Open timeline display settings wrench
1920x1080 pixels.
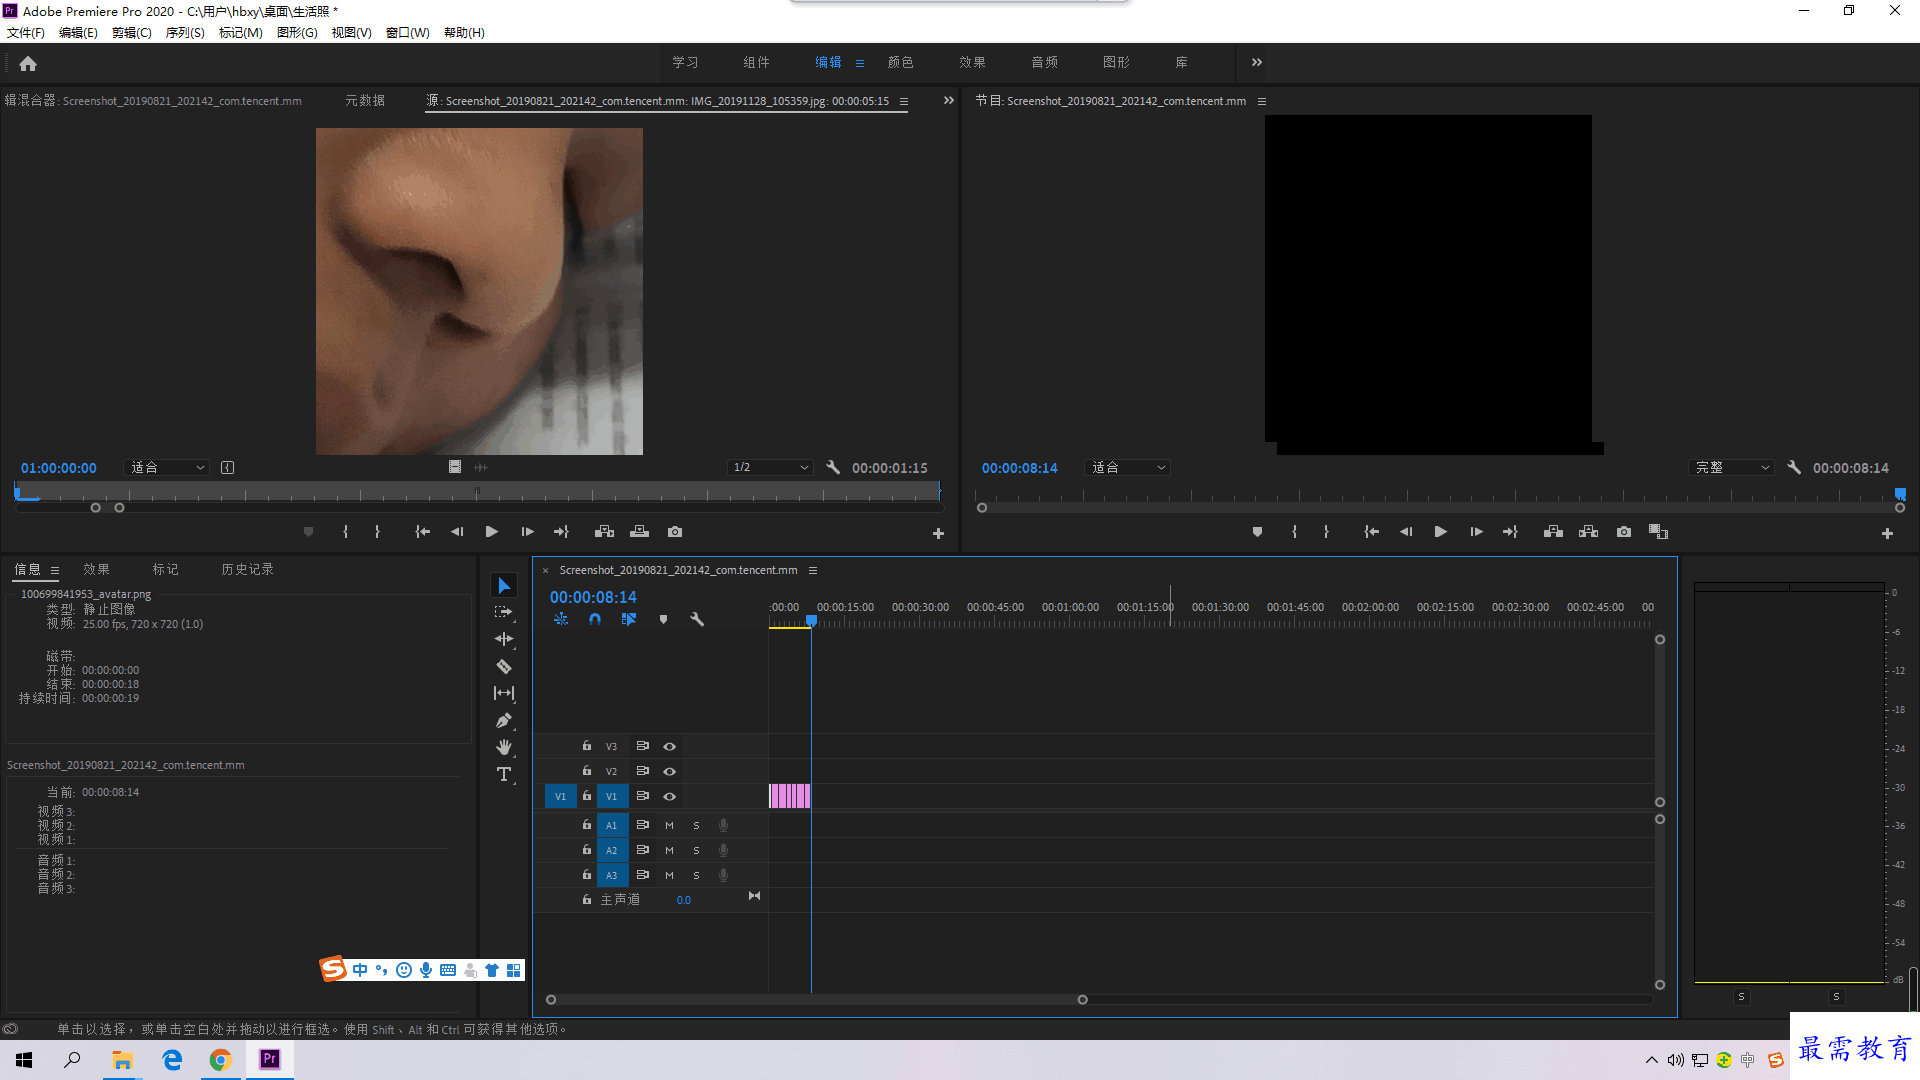click(697, 620)
